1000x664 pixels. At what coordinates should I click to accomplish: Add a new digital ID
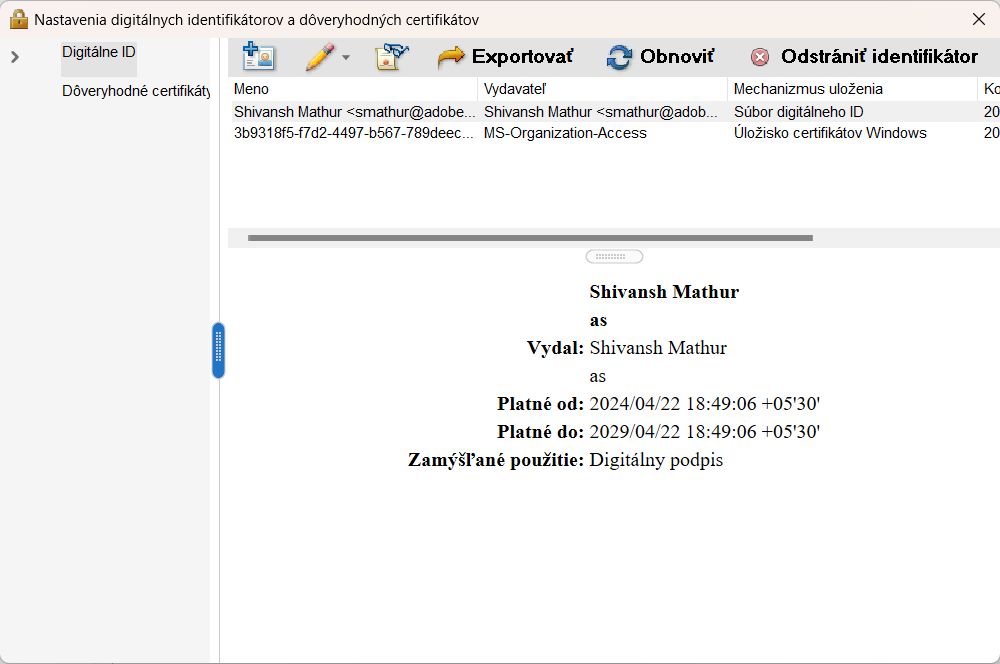coord(258,57)
